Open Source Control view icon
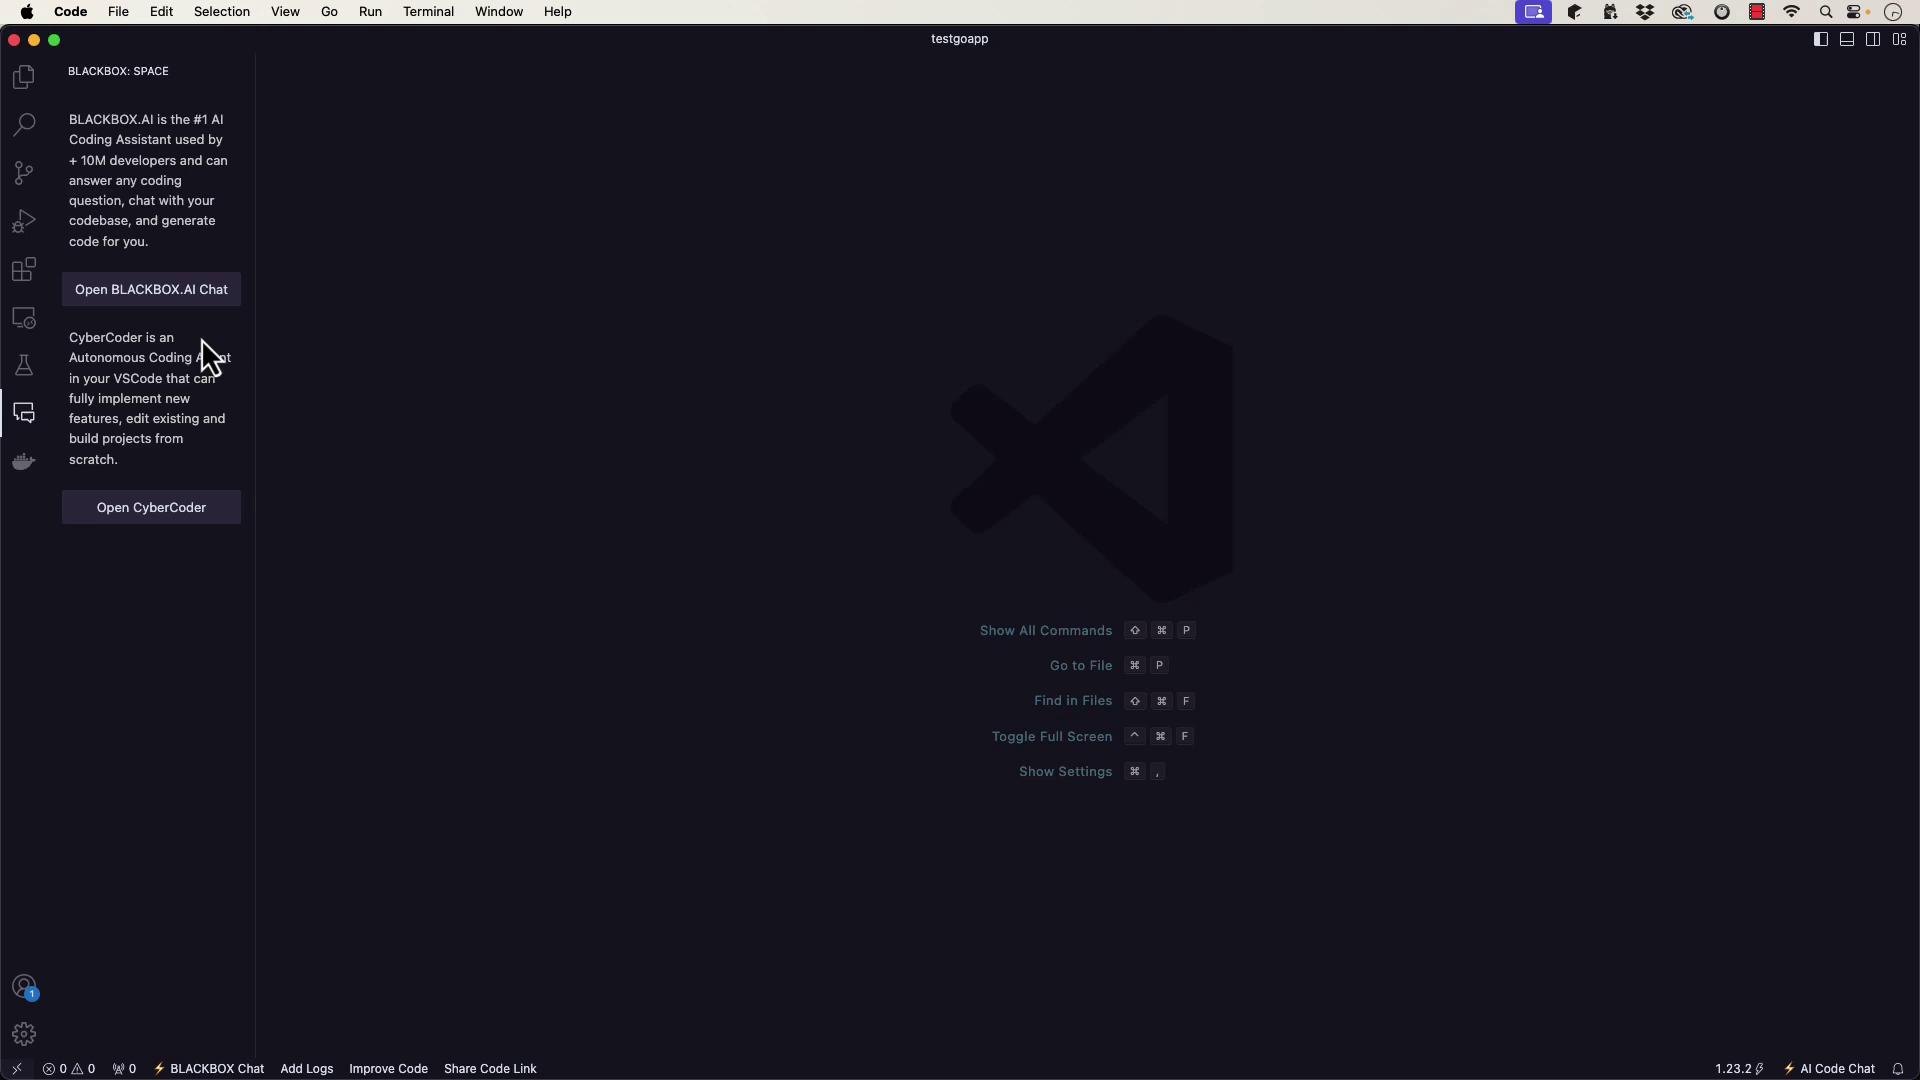 [24, 173]
